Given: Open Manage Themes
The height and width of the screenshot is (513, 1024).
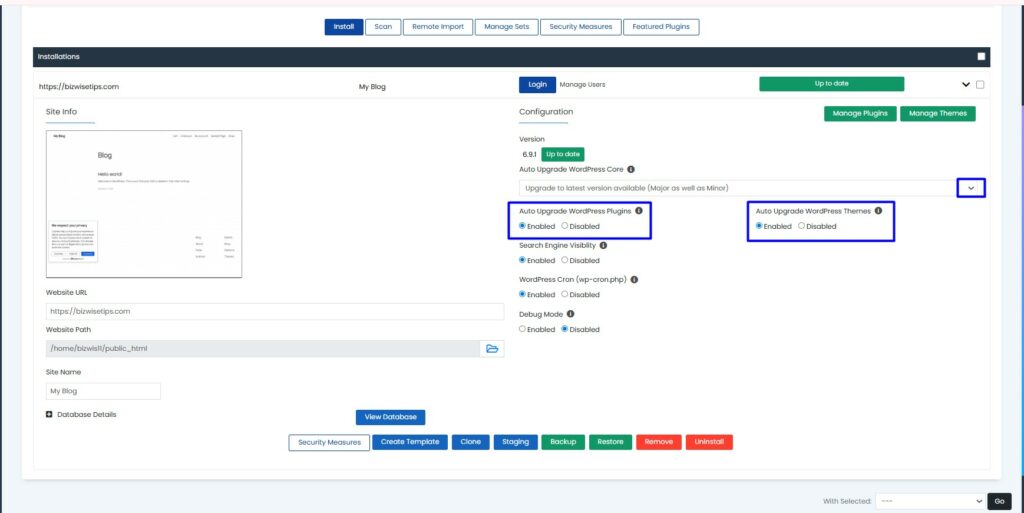Looking at the screenshot, I should coord(938,114).
